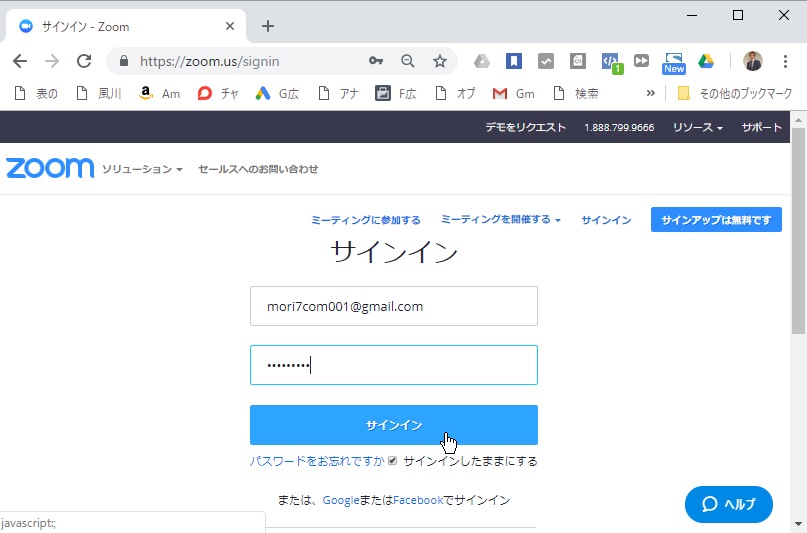807x533 pixels.
Task: Open the 鳳川 bookmark
Action: click(99, 94)
